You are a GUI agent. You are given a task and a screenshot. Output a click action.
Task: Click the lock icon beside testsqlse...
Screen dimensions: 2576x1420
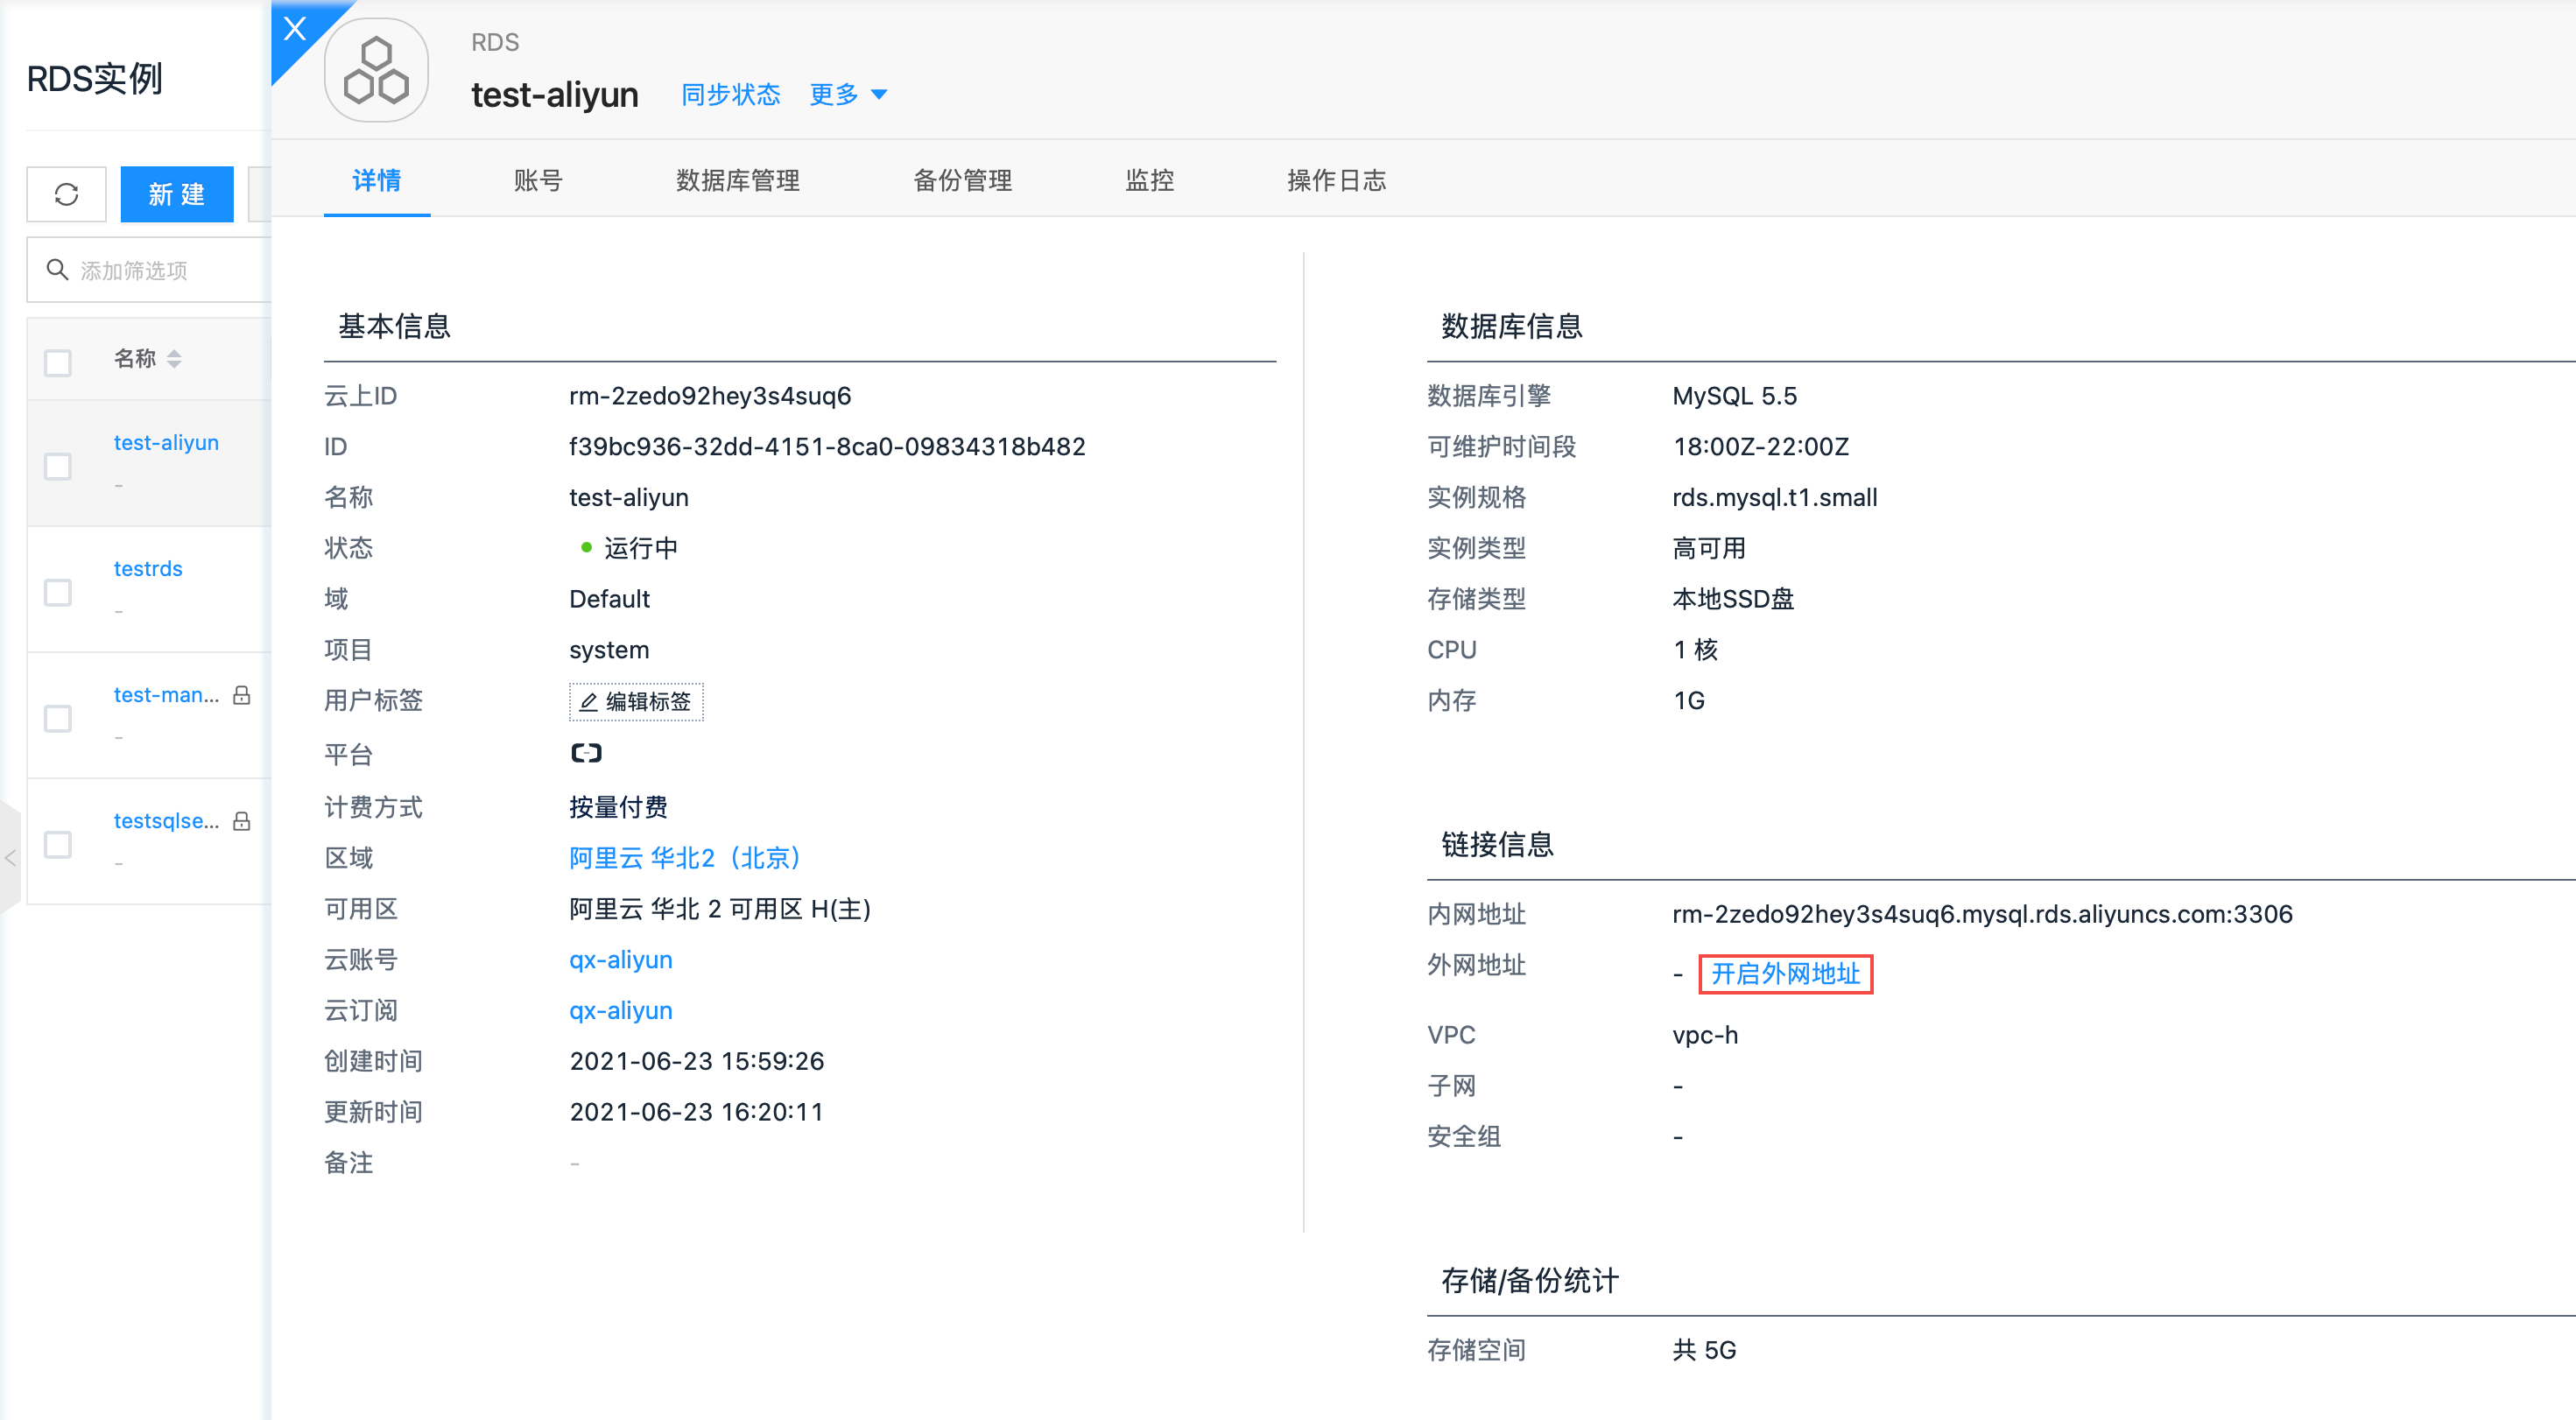pyautogui.click(x=241, y=820)
